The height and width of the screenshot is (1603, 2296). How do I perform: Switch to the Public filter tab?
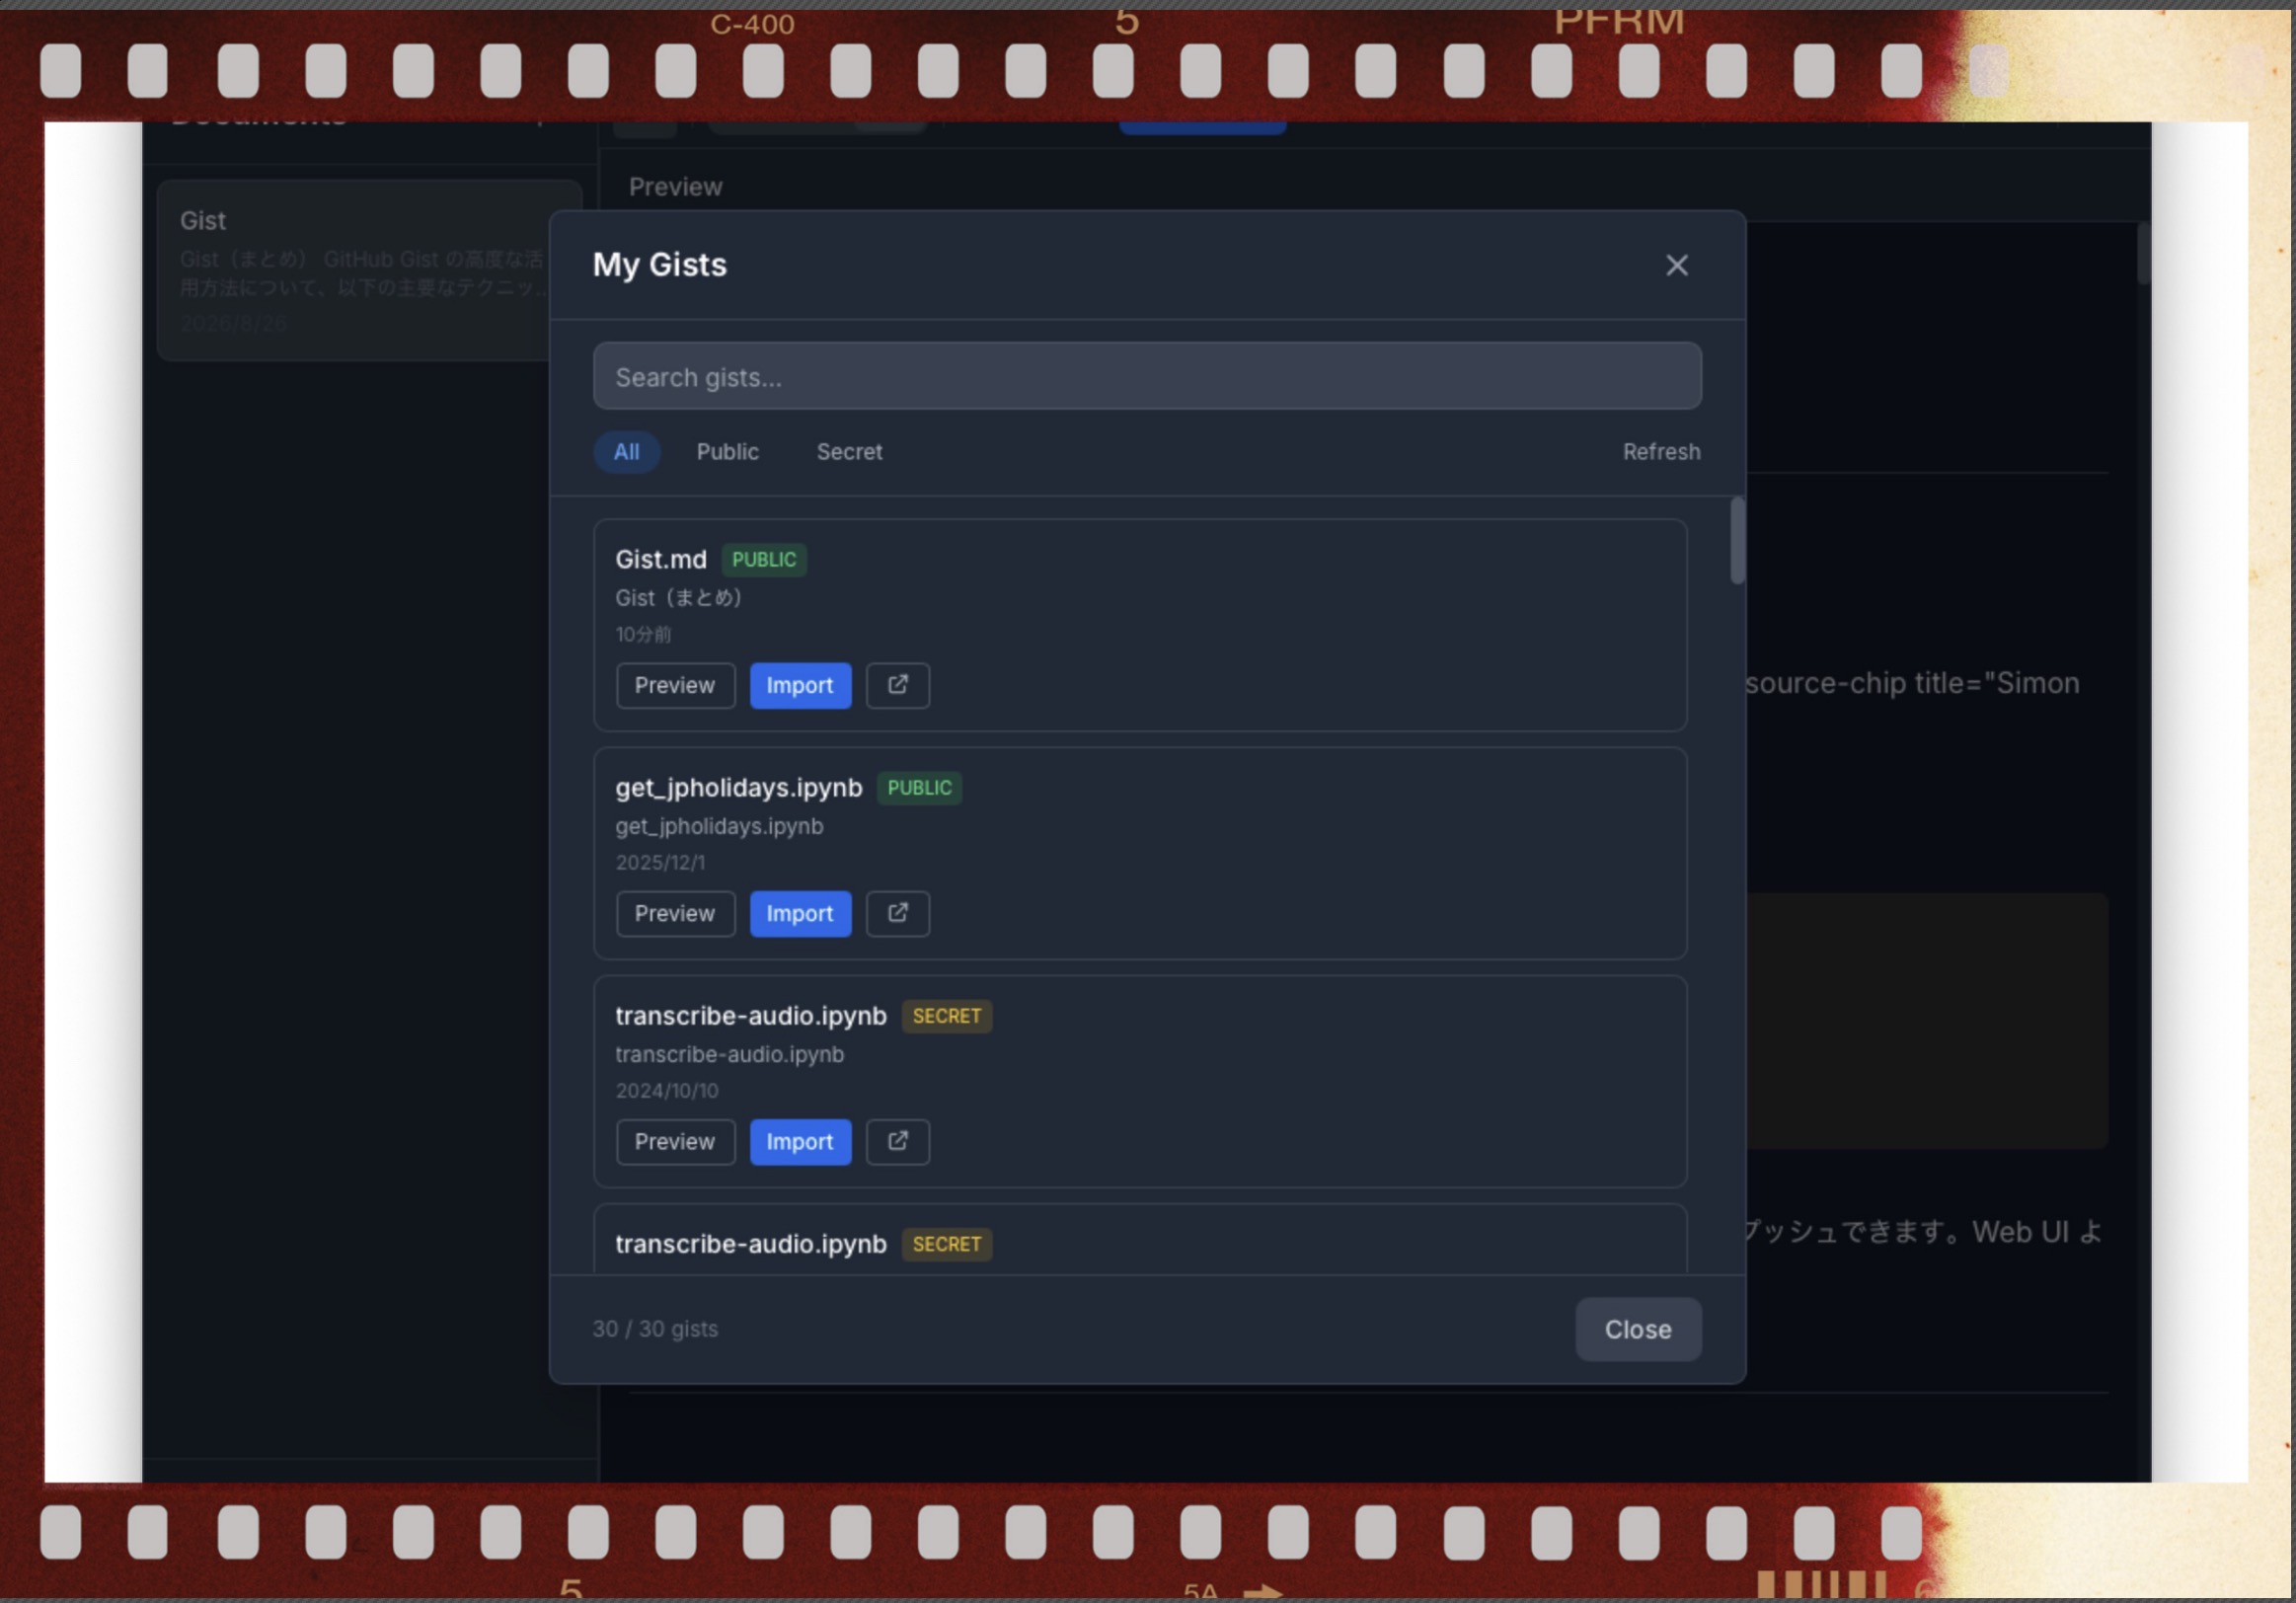pyautogui.click(x=727, y=452)
